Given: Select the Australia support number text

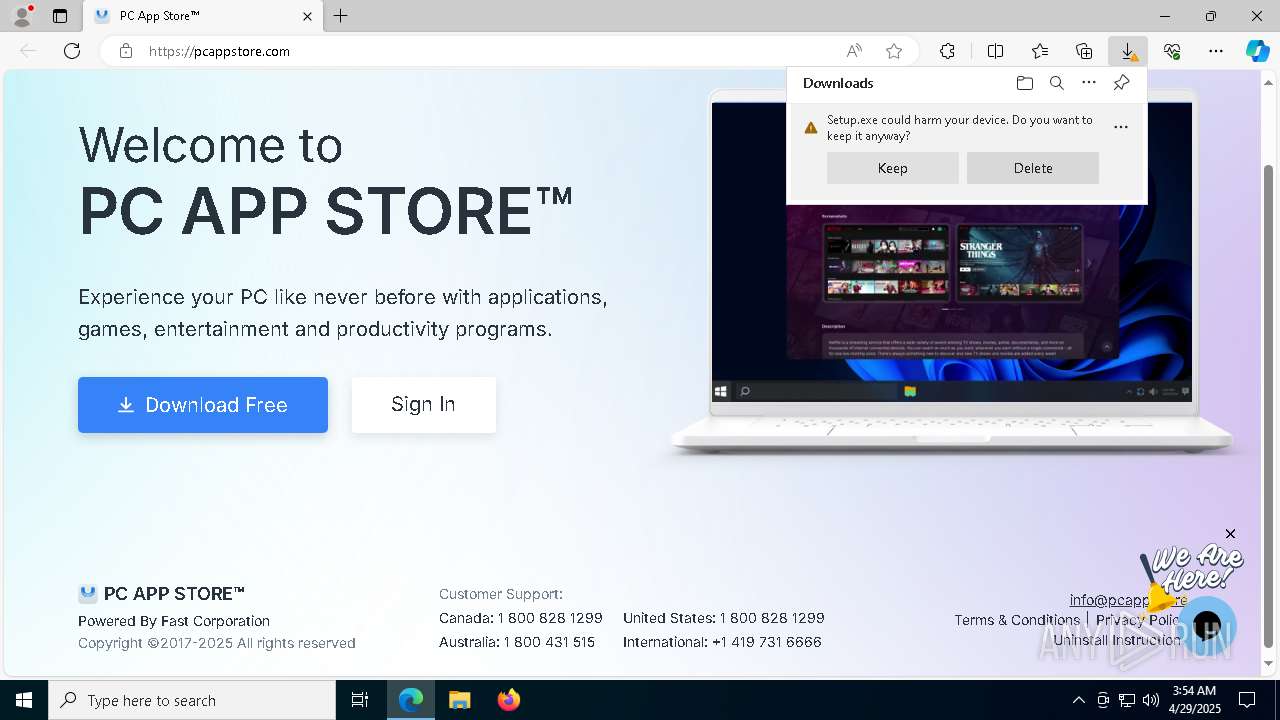Looking at the screenshot, I should [517, 642].
